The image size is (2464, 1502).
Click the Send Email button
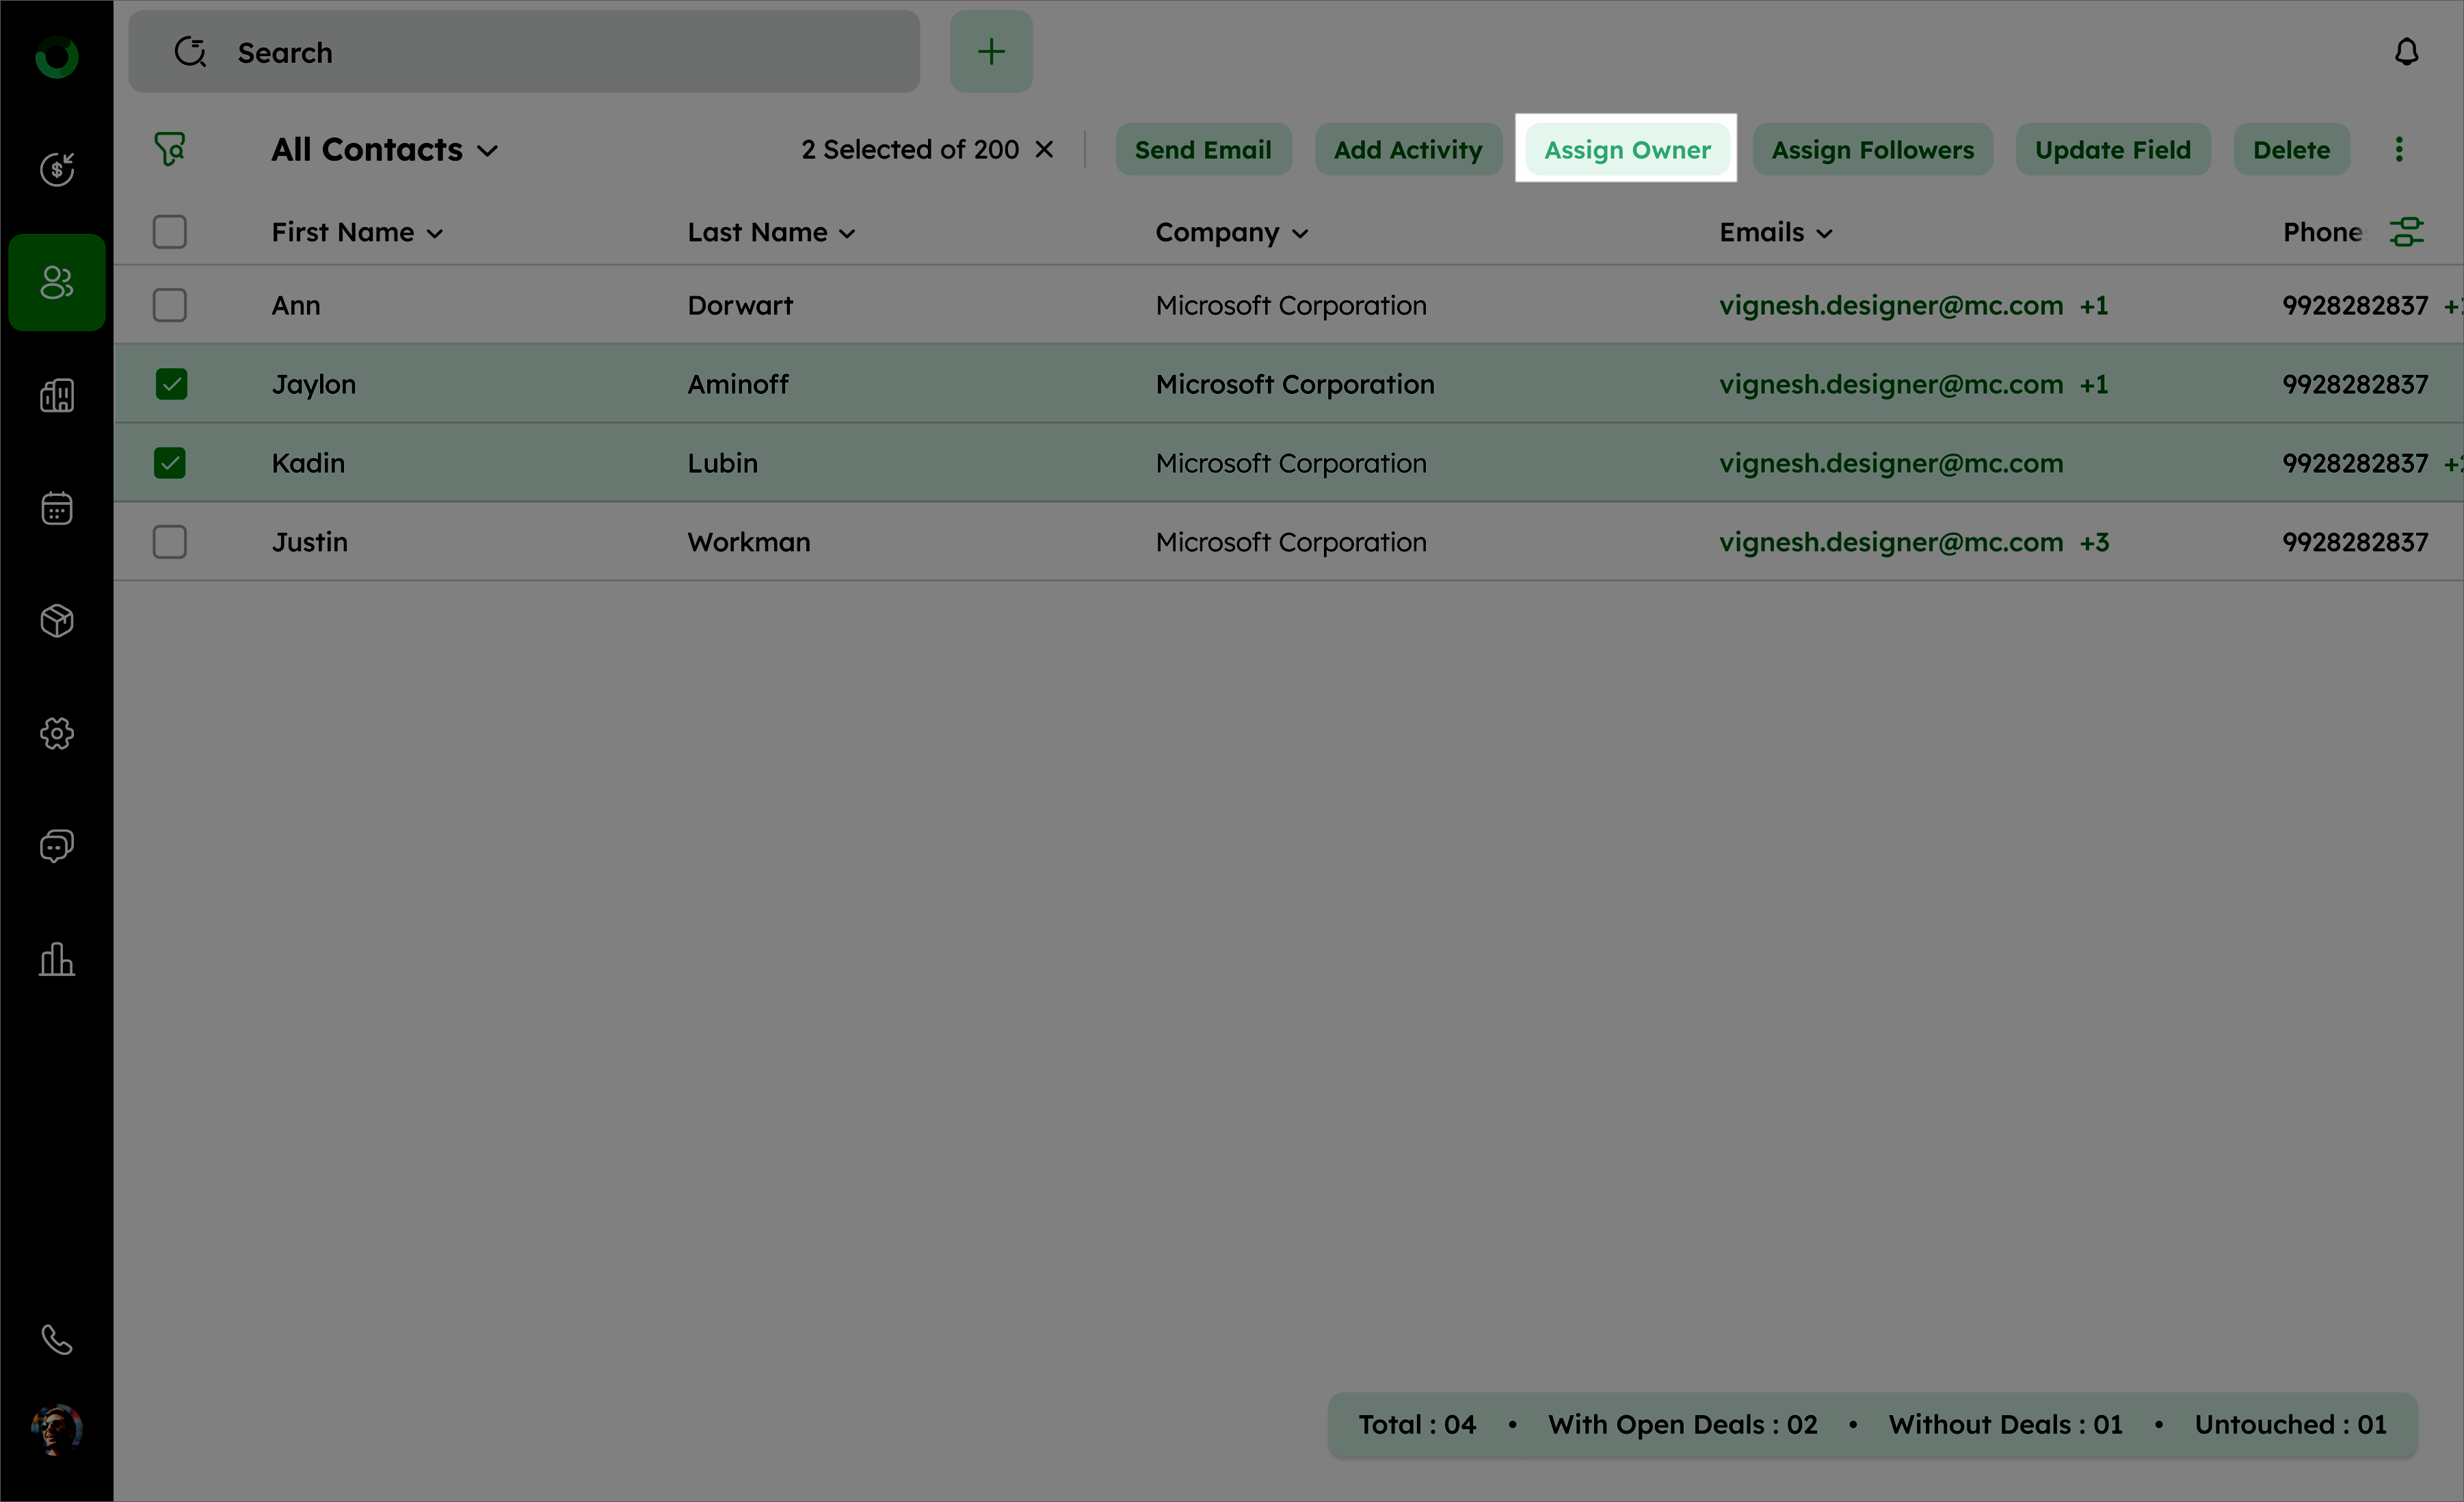1202,150
